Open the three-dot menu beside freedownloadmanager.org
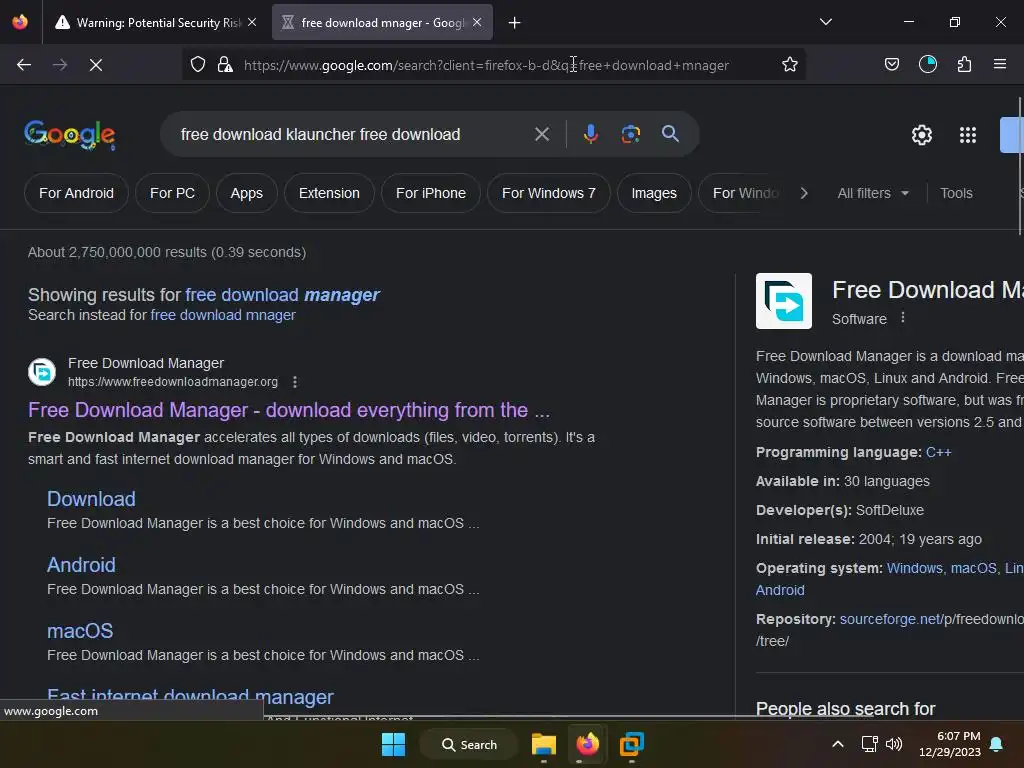 [x=295, y=382]
